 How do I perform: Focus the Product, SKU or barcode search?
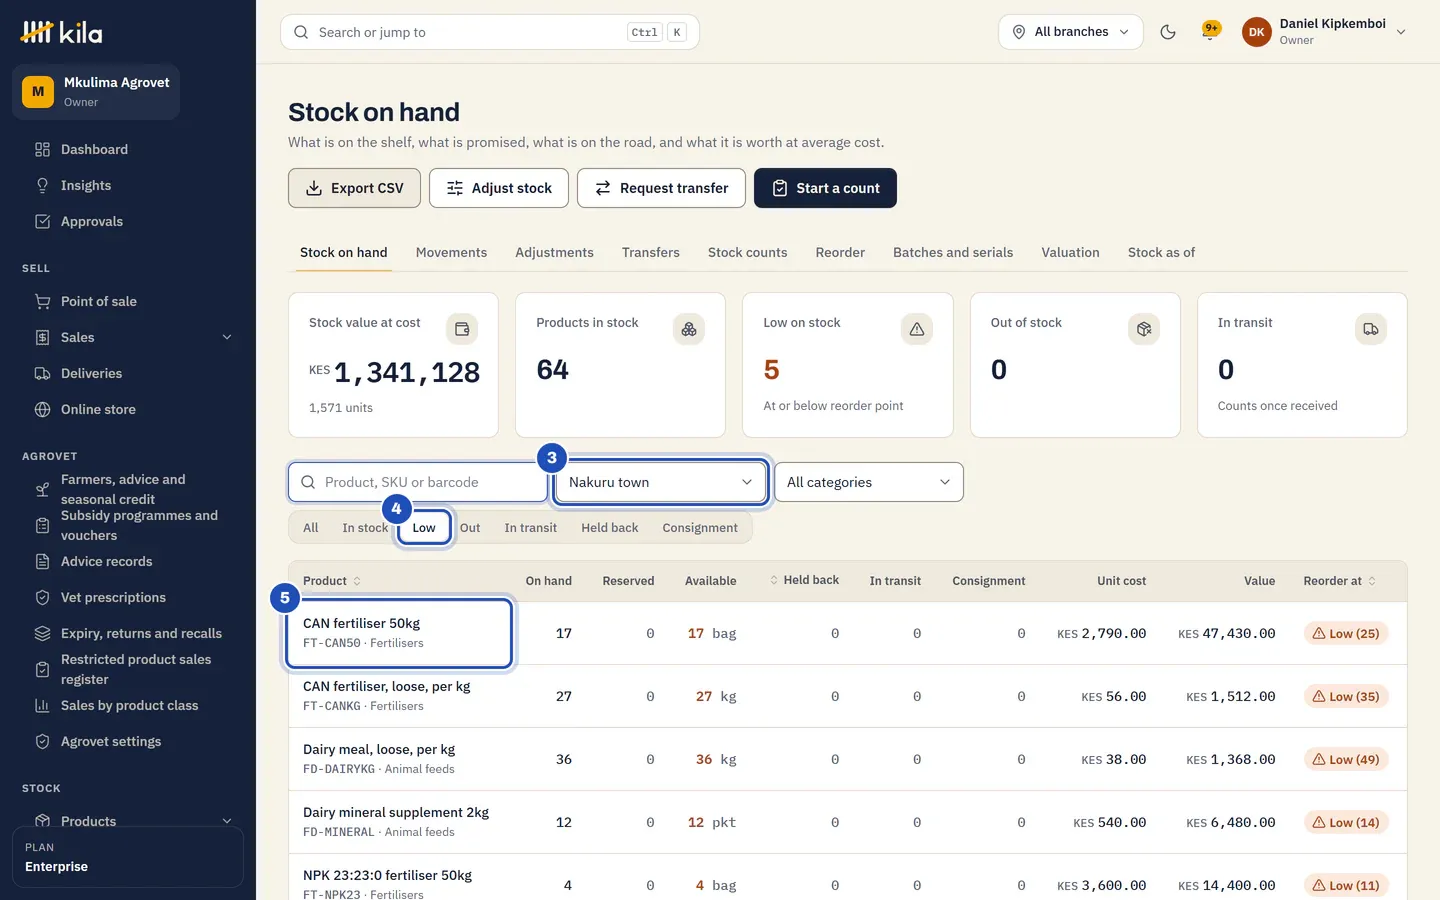[418, 482]
